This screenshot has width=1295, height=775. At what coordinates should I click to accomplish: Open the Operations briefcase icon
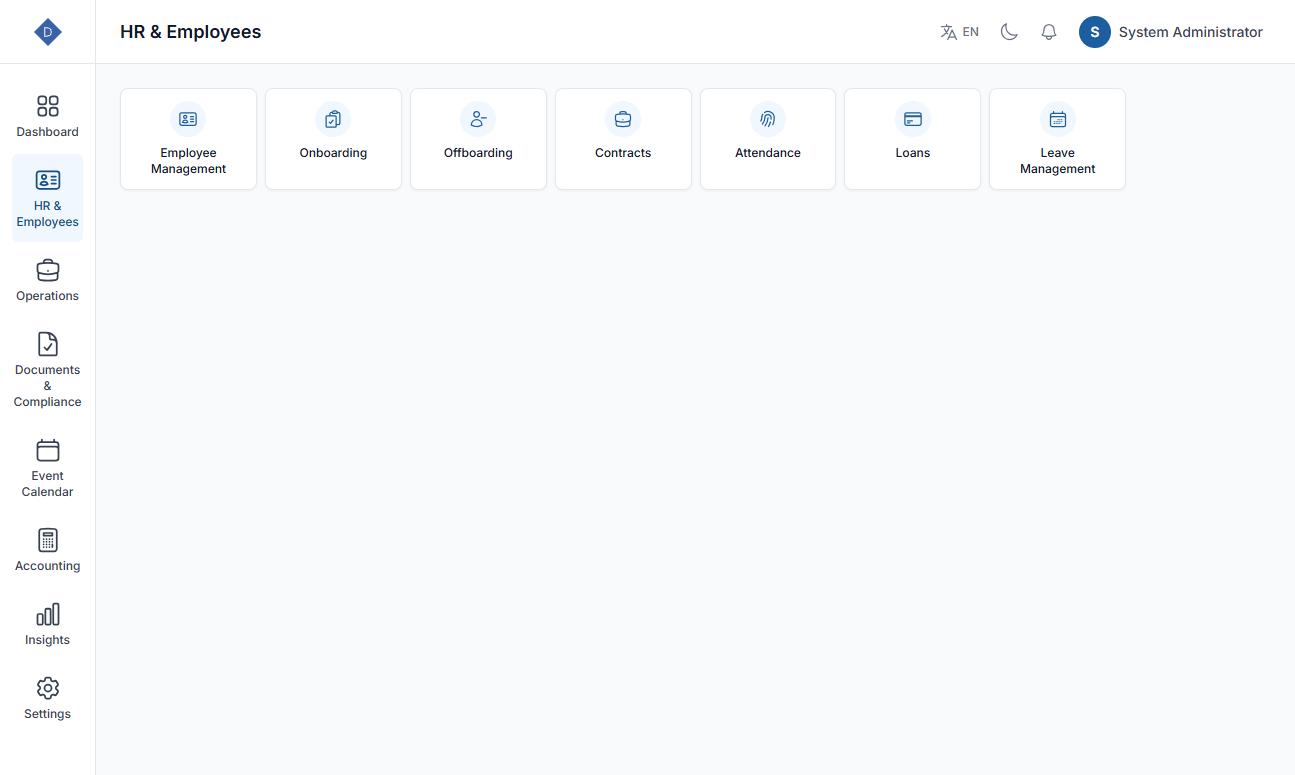coord(48,270)
